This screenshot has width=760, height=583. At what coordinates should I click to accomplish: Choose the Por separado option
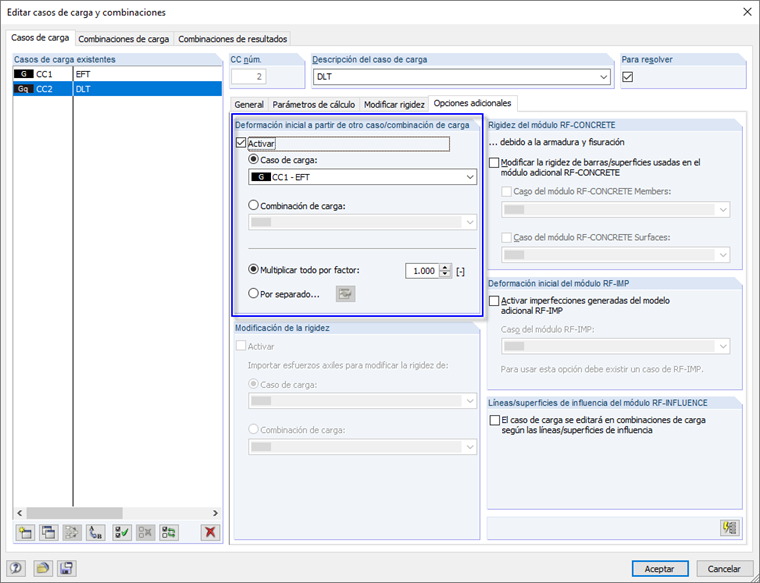coord(253,294)
